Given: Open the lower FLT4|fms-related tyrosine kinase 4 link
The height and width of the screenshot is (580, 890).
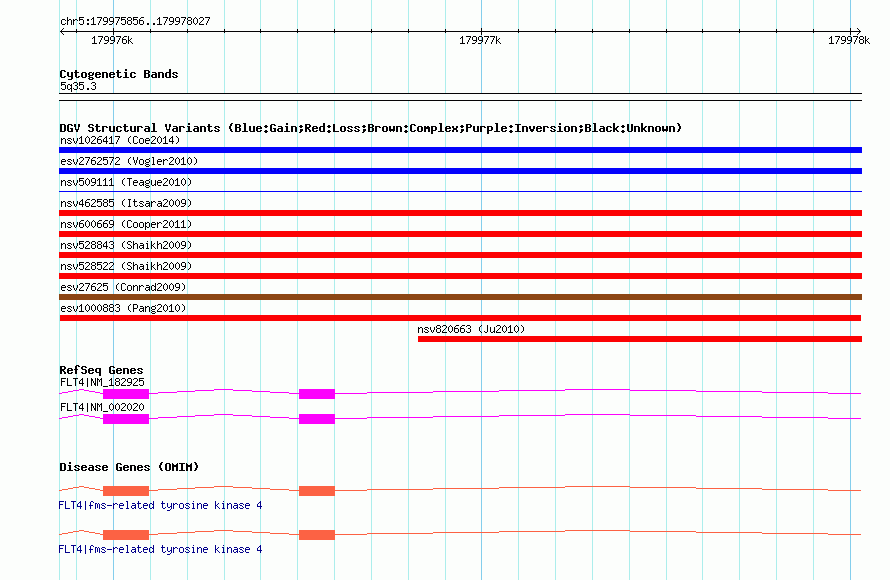Looking at the screenshot, I should (x=161, y=549).
